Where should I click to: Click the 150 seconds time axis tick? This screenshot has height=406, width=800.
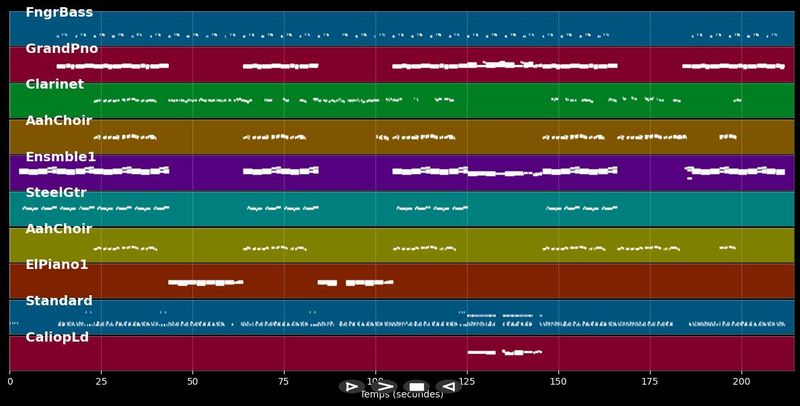pos(558,381)
